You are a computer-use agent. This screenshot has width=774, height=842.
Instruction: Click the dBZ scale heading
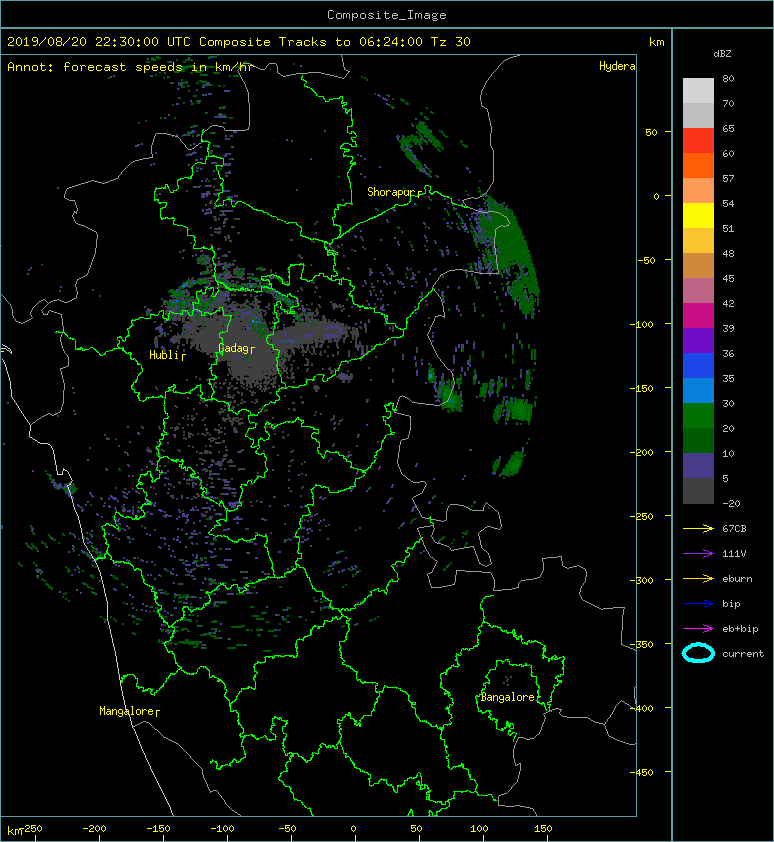pyautogui.click(x=722, y=54)
